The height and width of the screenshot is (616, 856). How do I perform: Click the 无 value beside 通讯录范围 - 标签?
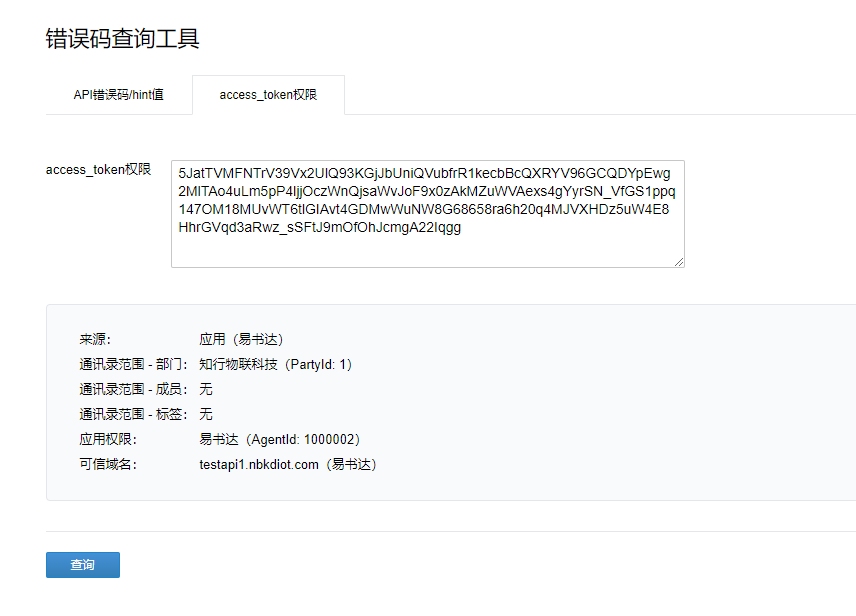pyautogui.click(x=206, y=414)
